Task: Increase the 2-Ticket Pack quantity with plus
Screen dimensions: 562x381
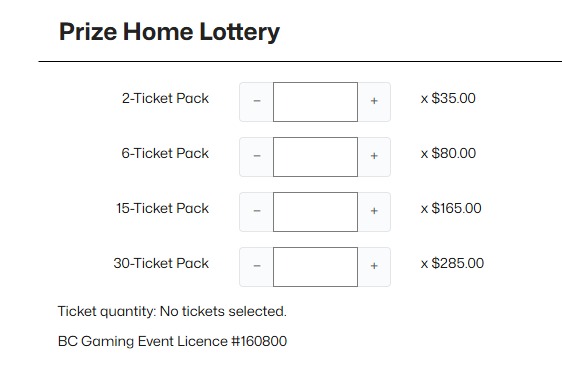Action: tap(374, 102)
